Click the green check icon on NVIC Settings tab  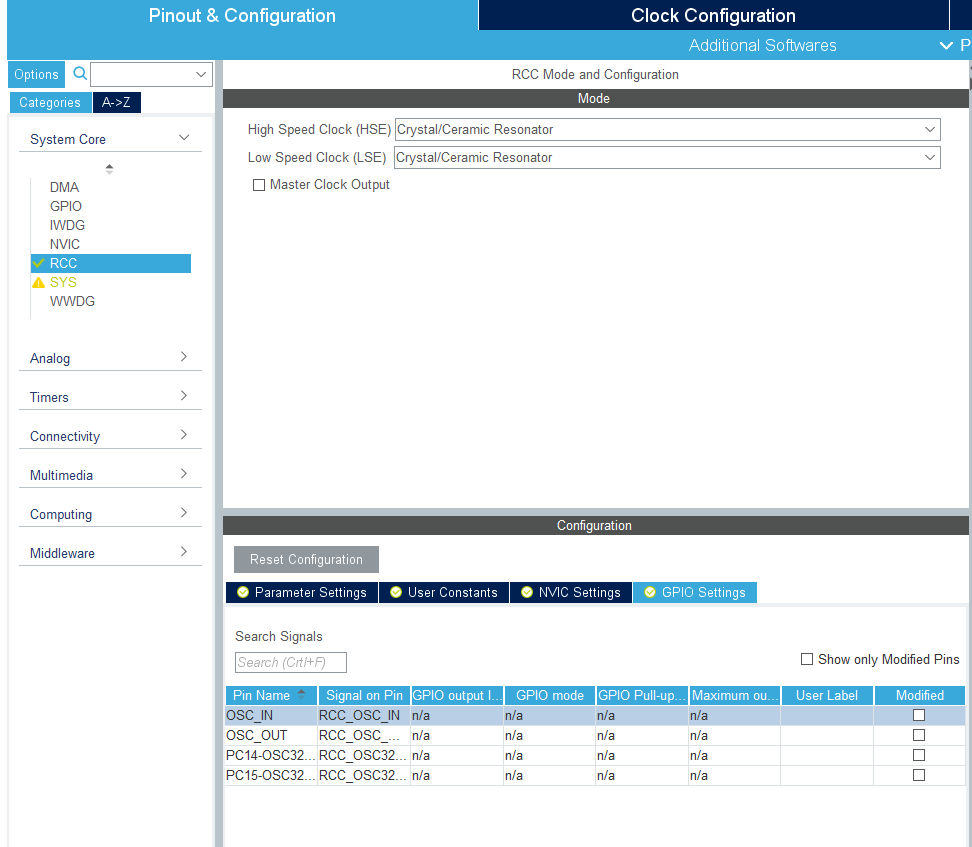pyautogui.click(x=527, y=592)
